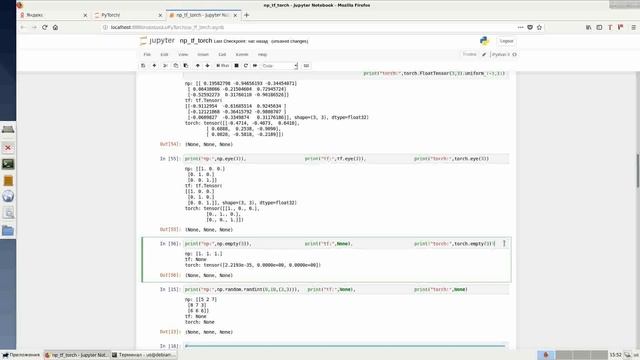The height and width of the screenshot is (360, 640).
Task: Click the Logout button
Action: [506, 41]
